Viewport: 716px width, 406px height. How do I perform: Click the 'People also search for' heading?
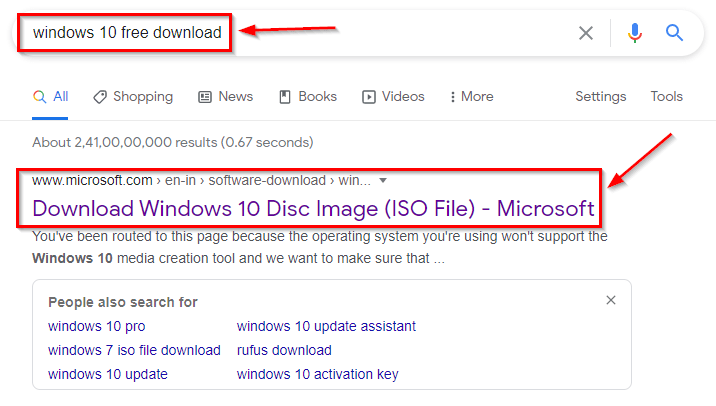pyautogui.click(x=123, y=302)
